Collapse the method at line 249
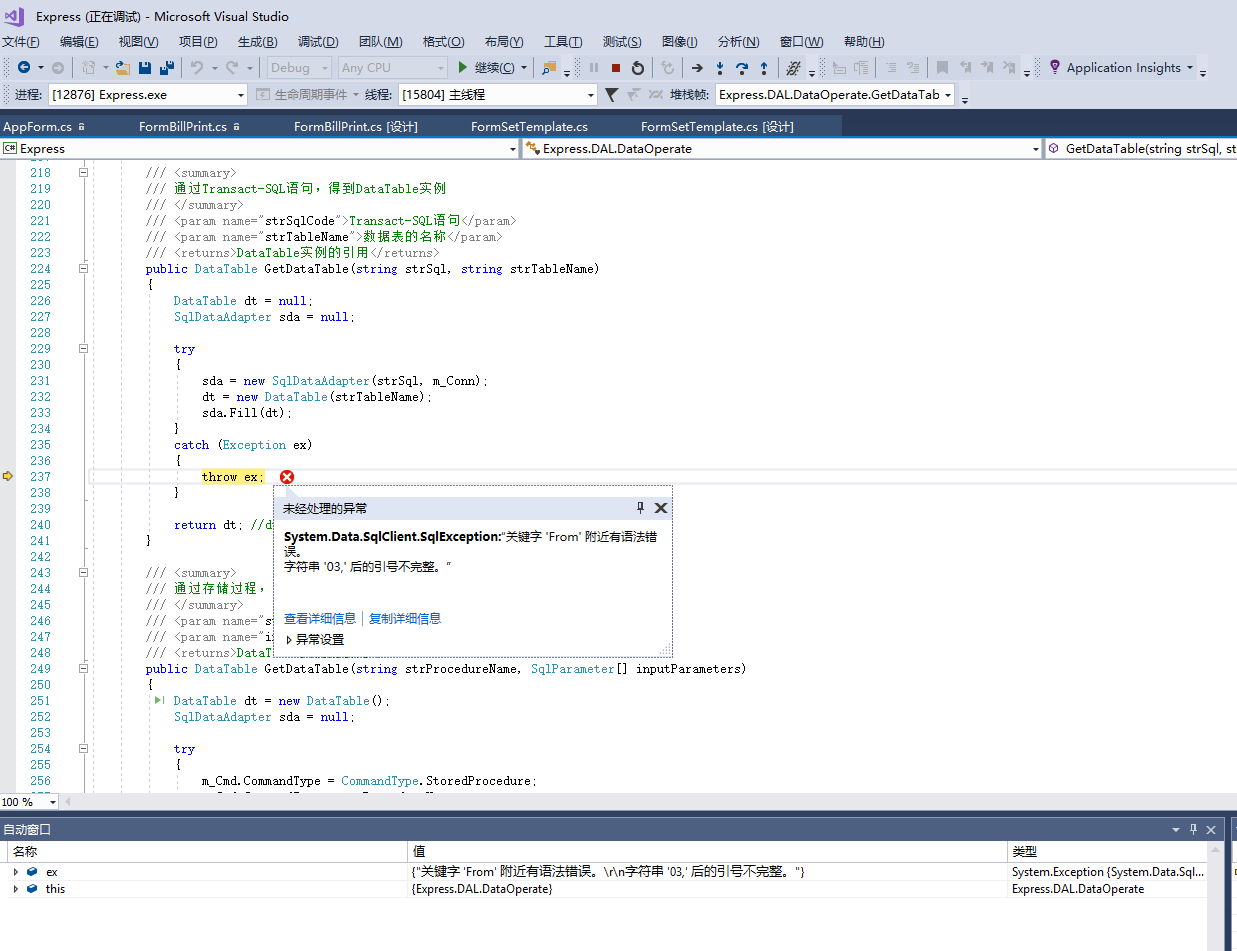The image size is (1237, 951). click(x=84, y=669)
